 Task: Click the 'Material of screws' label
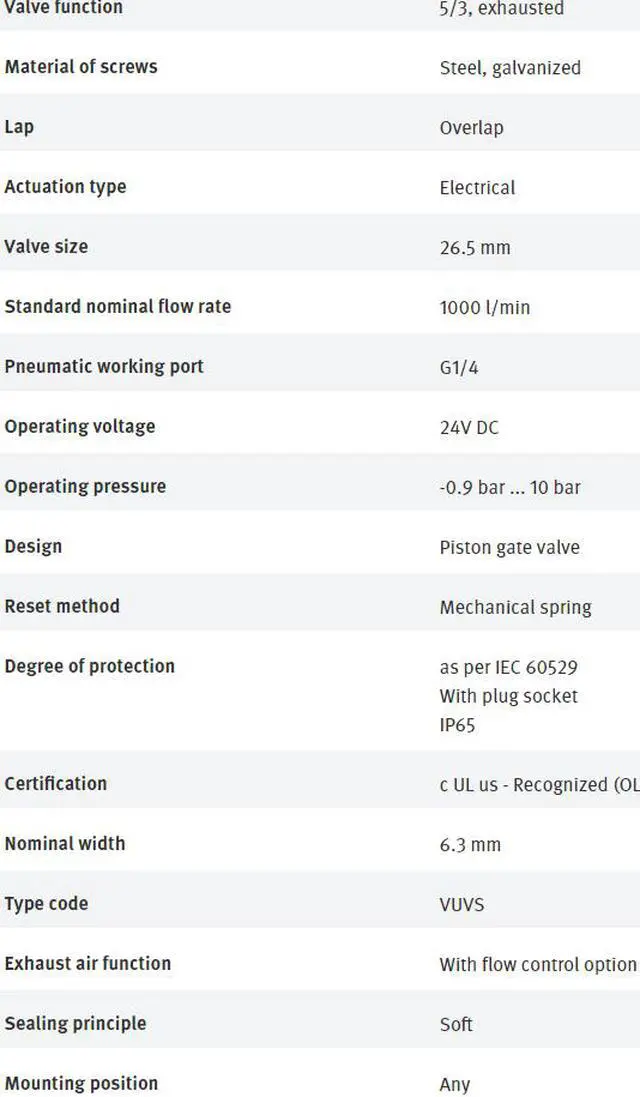click(81, 67)
